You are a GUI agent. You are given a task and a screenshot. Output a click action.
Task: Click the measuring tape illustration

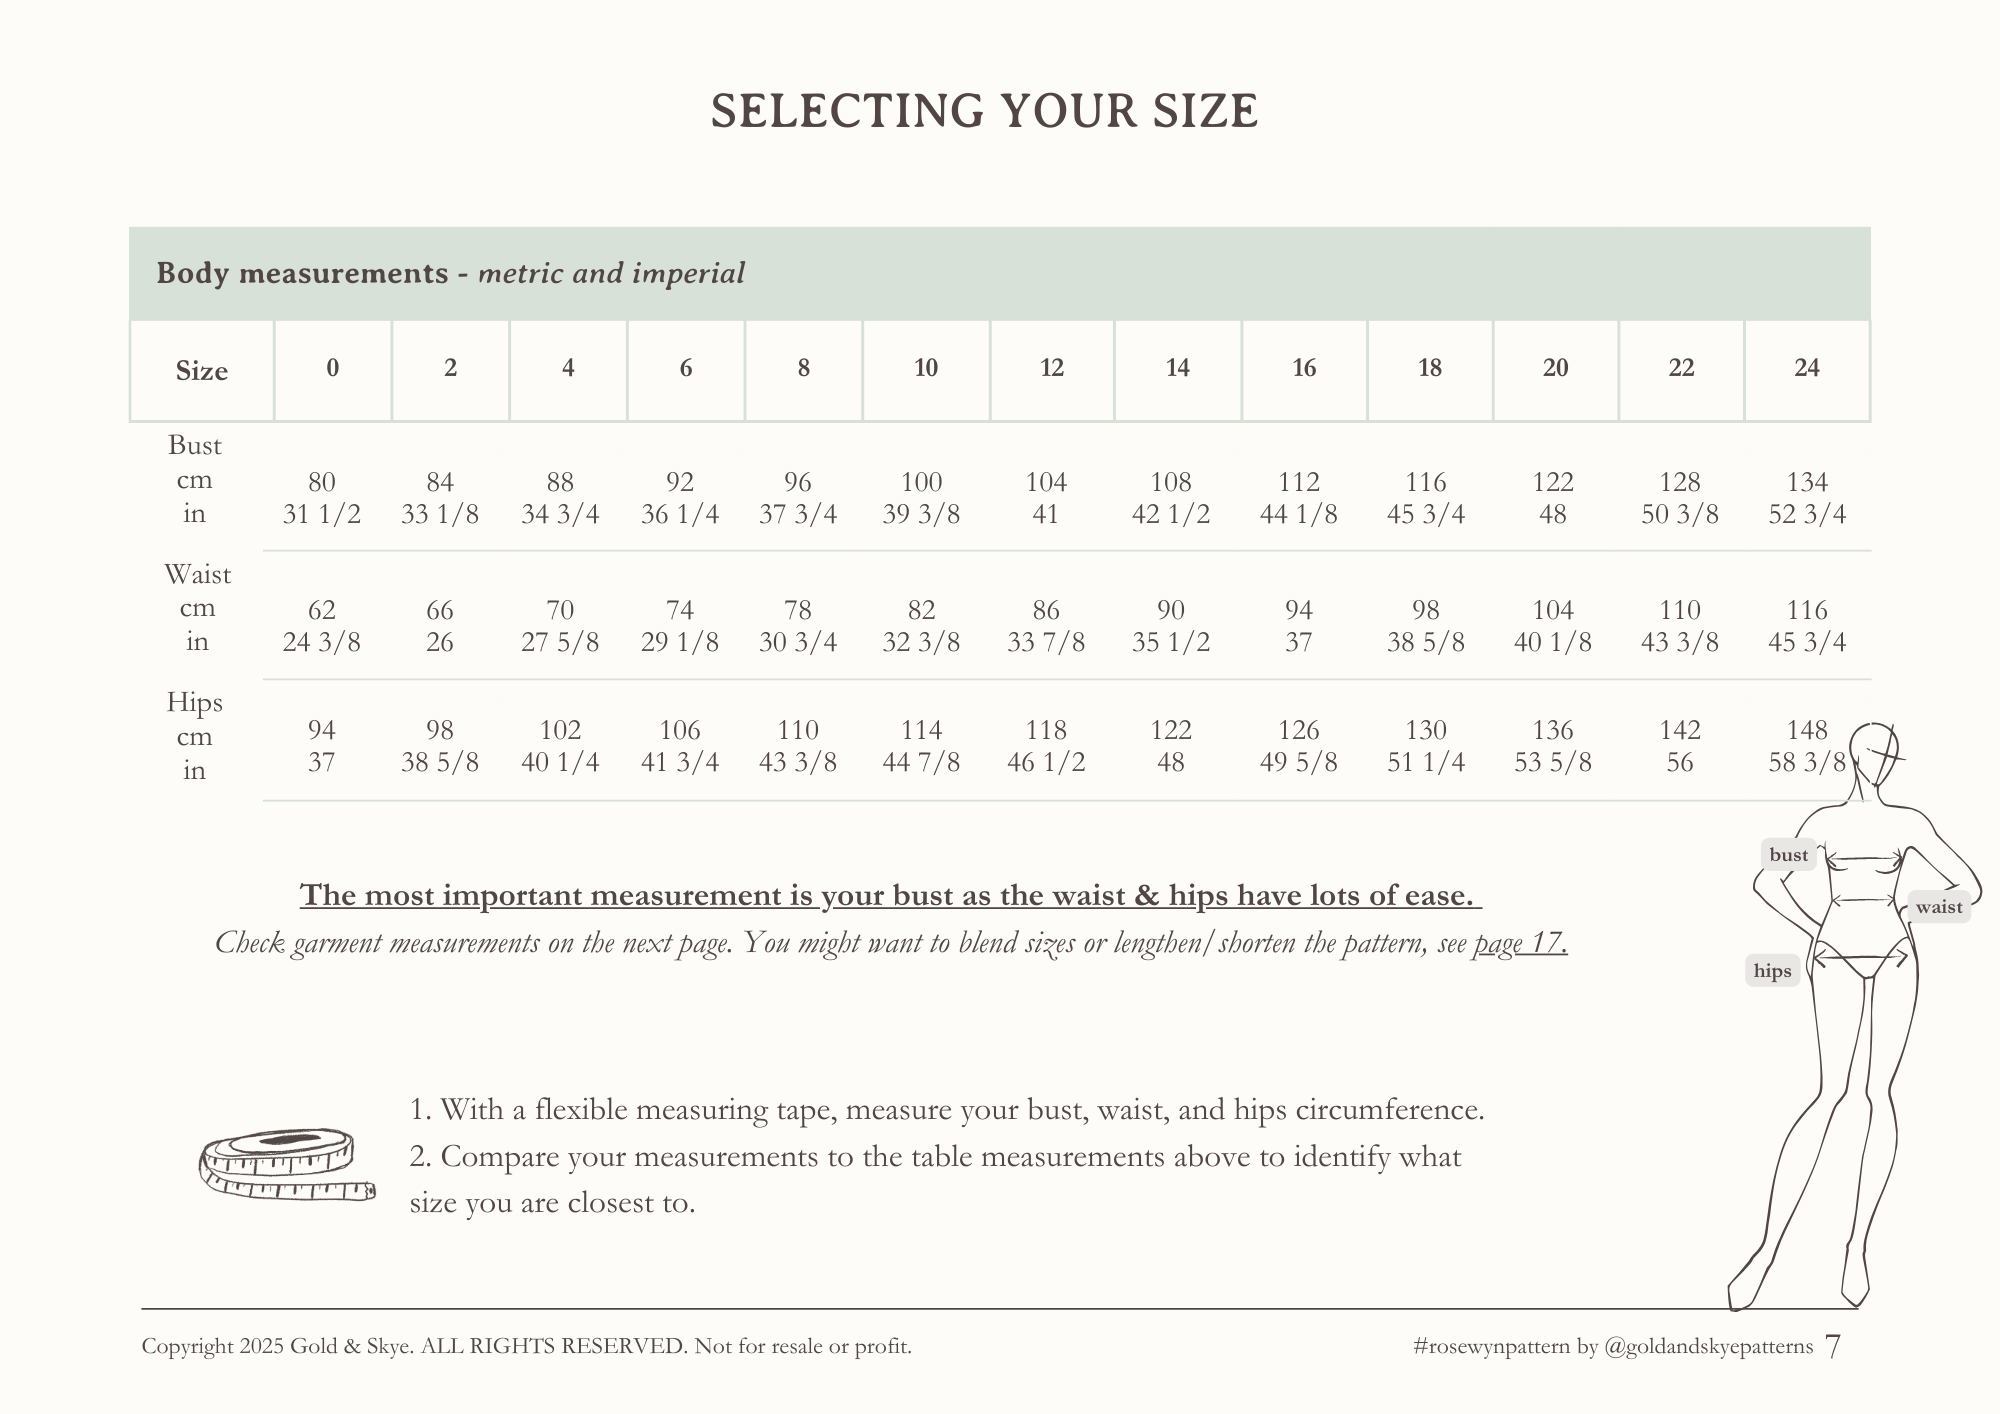pos(288,1165)
